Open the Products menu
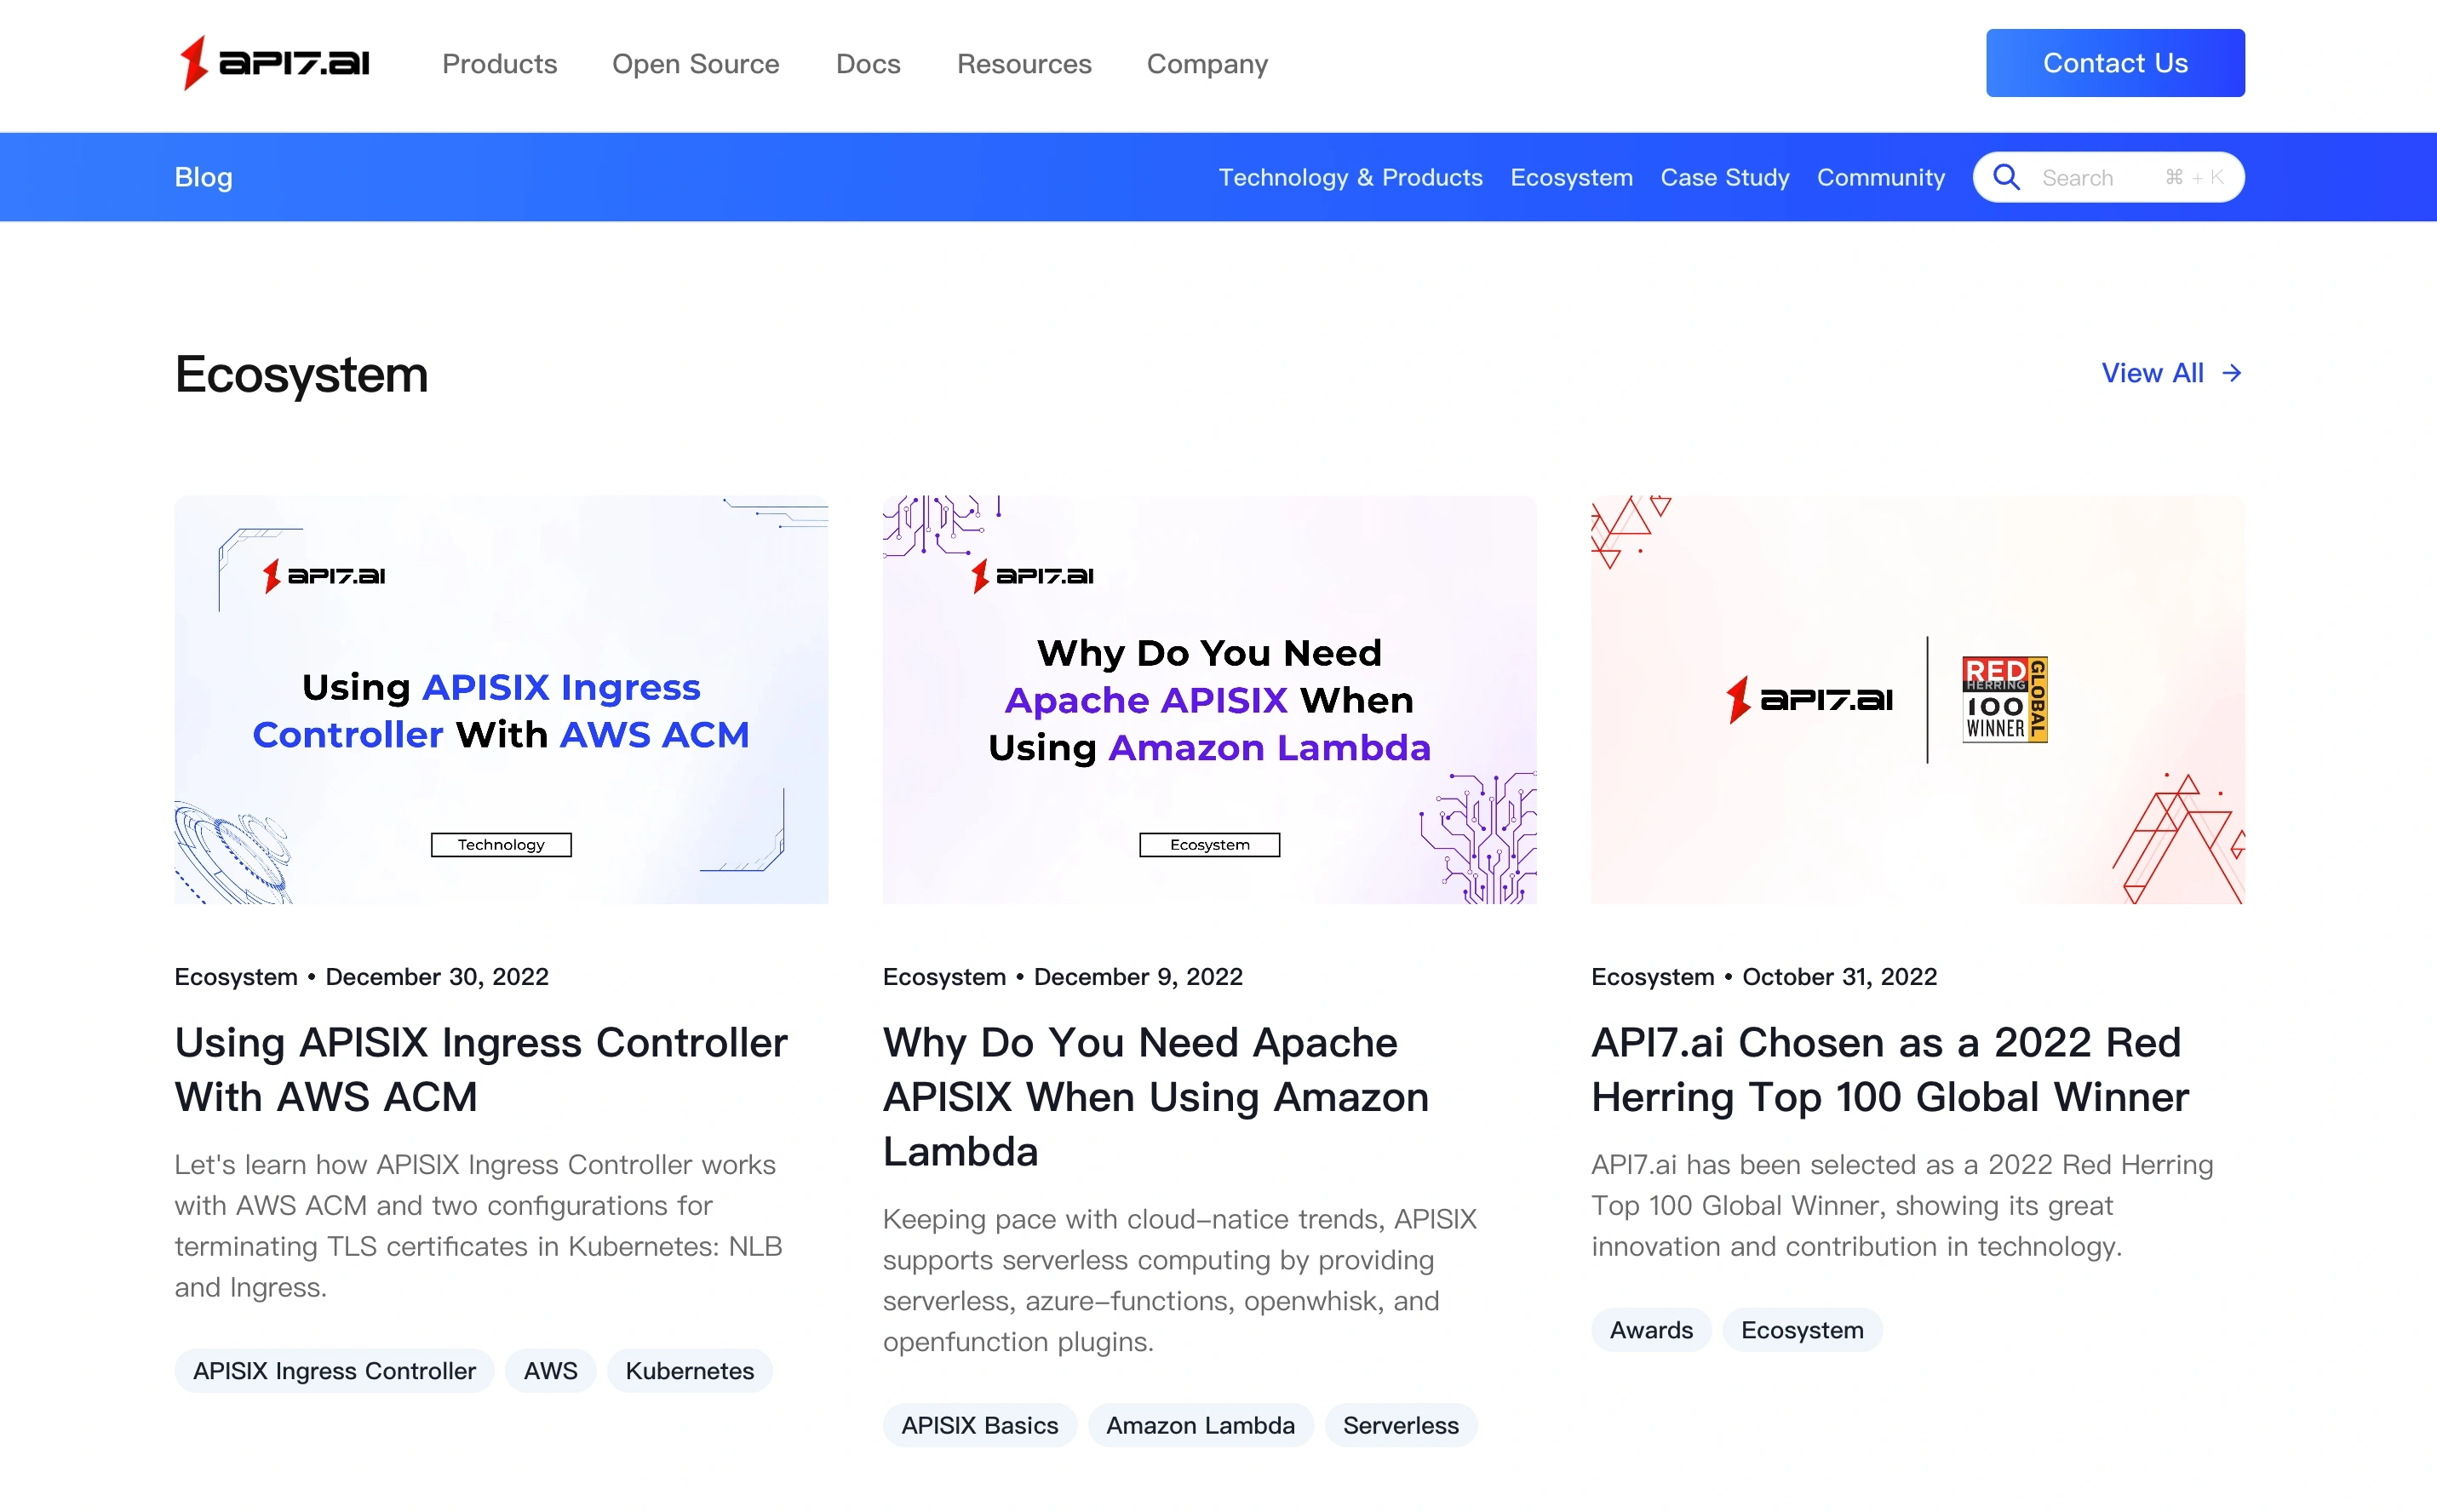 [x=499, y=64]
